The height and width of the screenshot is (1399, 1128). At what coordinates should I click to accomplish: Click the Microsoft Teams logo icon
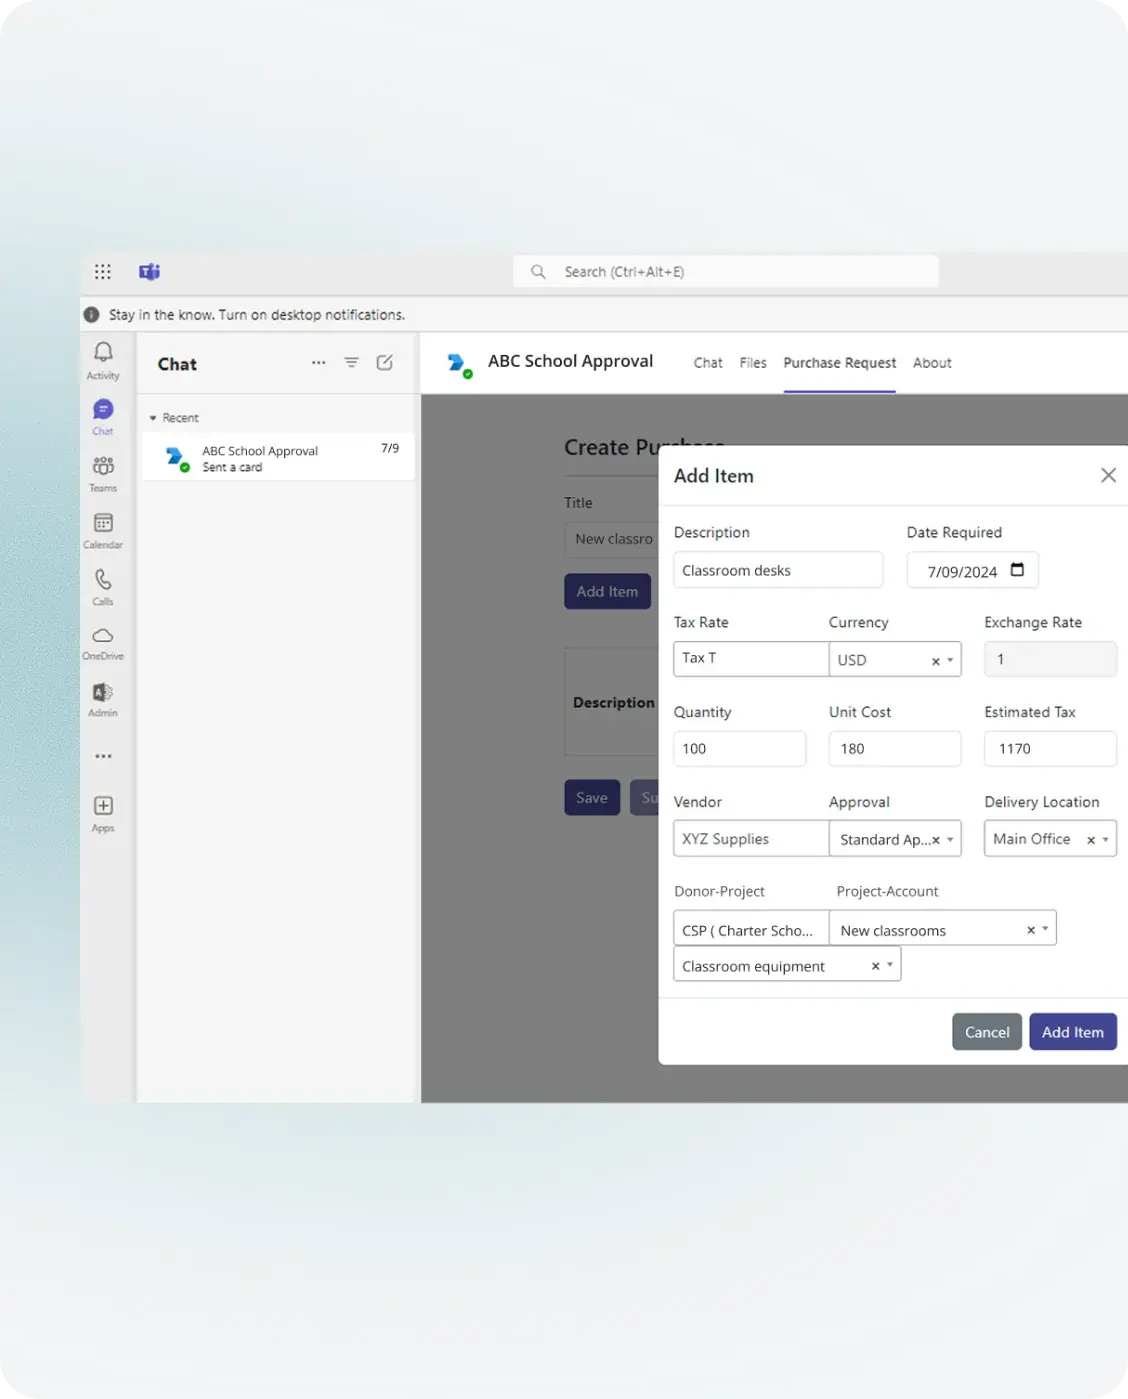point(150,272)
